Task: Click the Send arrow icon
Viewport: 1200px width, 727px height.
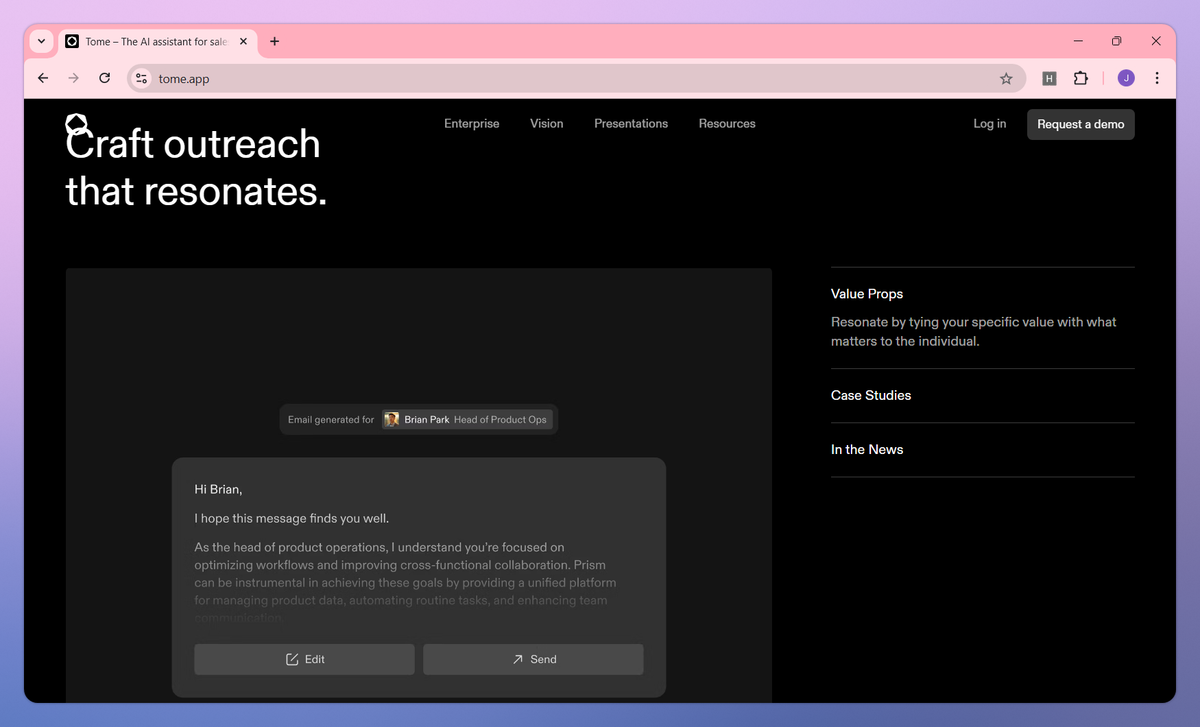Action: point(518,659)
